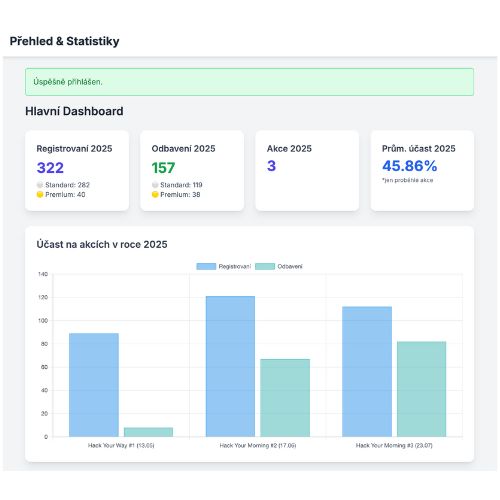Select teal checked-in bar for Hack Your Way #1
This screenshot has width=500, height=500.
pyautogui.click(x=148, y=432)
